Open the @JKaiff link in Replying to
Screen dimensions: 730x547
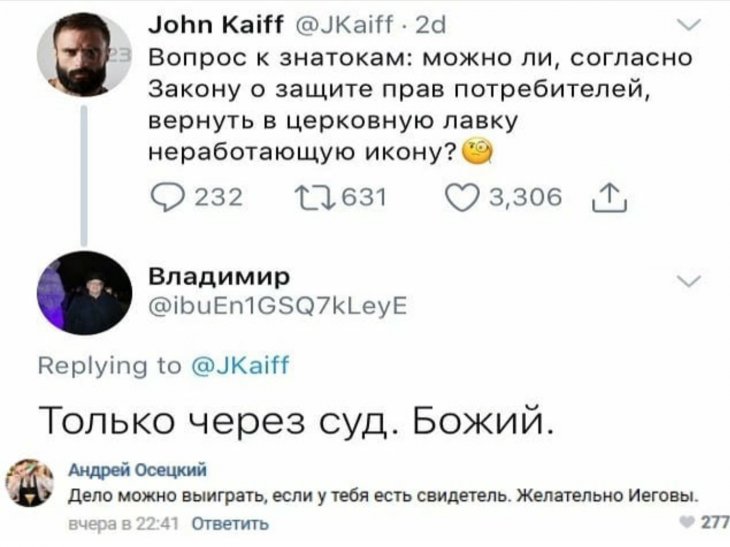coord(241,365)
